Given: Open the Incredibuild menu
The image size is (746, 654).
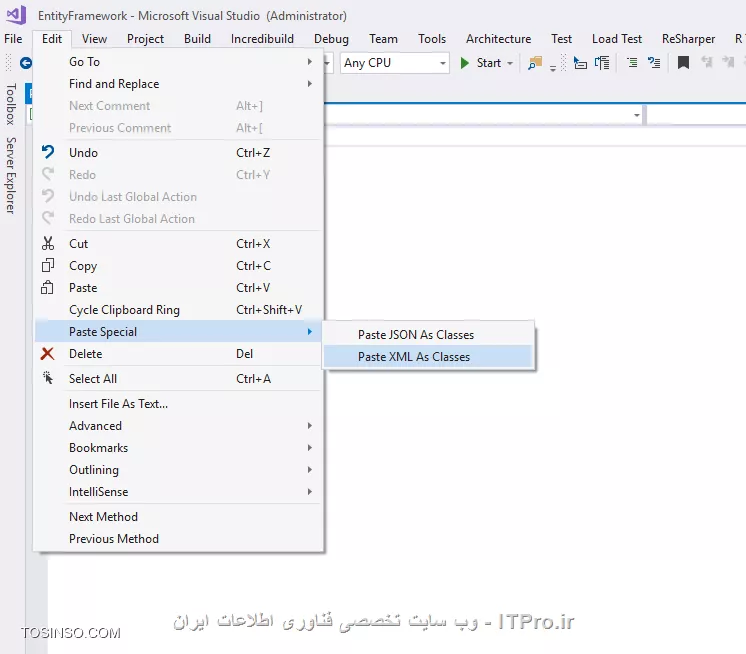Looking at the screenshot, I should [x=262, y=39].
